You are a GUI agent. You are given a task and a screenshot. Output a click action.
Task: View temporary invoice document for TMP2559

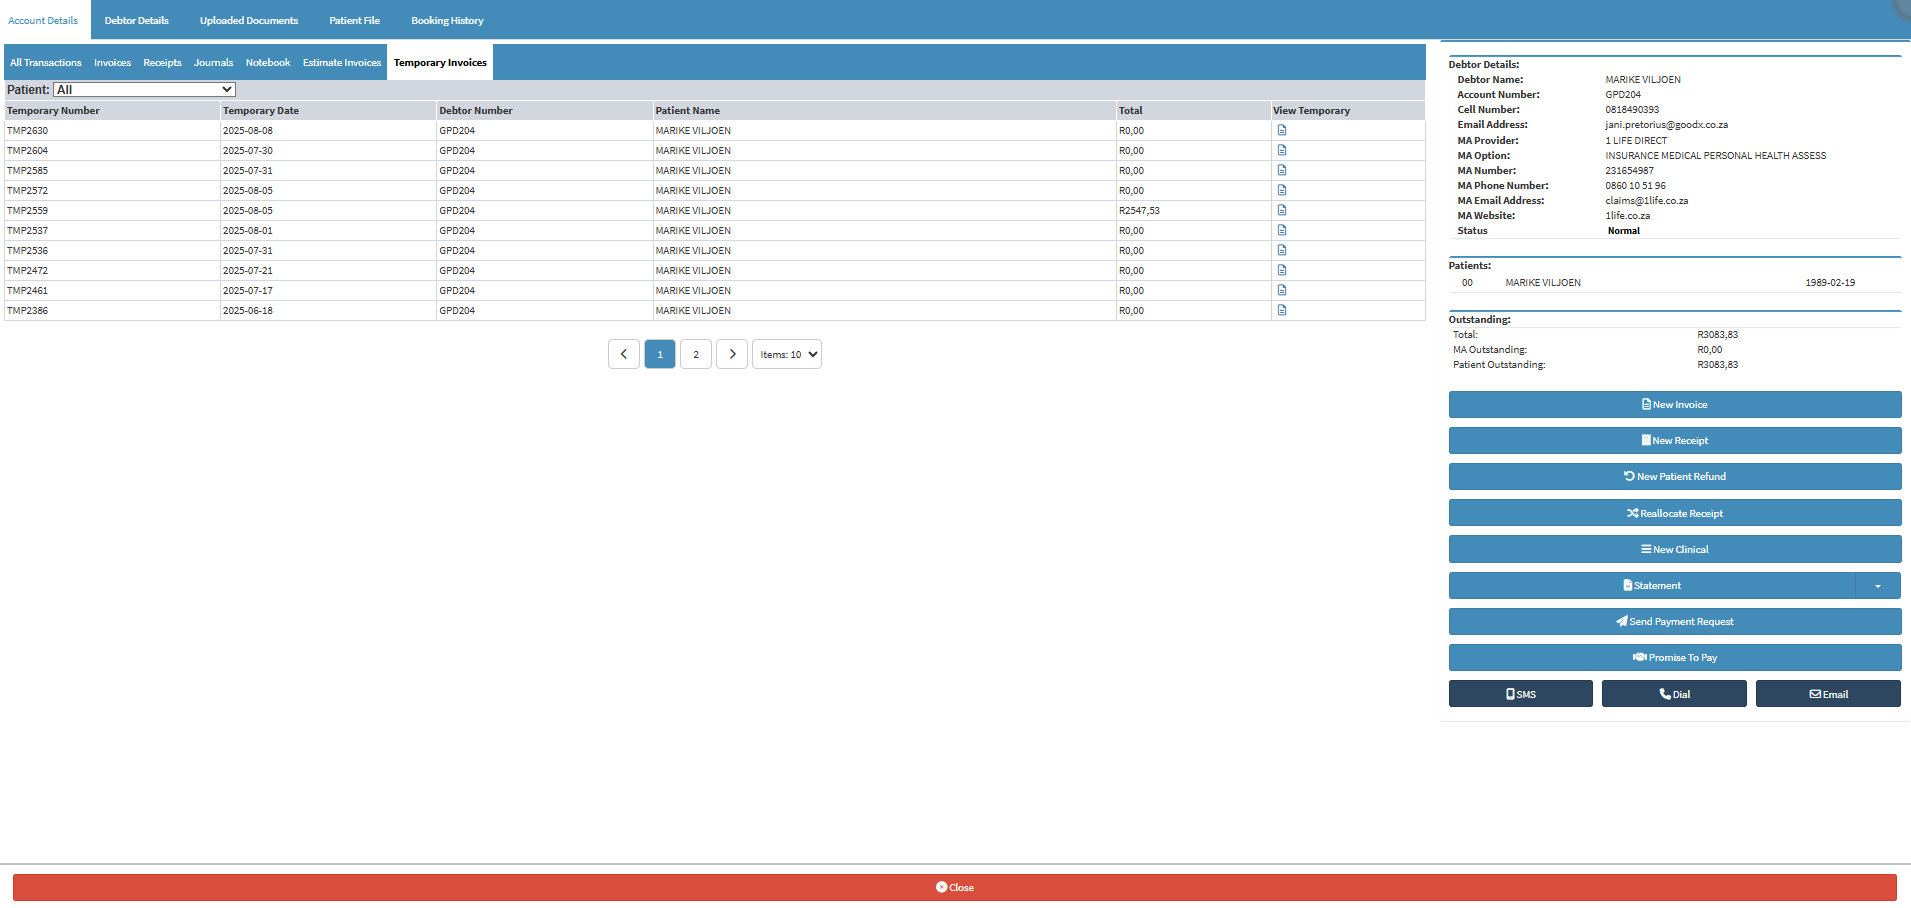(x=1281, y=210)
